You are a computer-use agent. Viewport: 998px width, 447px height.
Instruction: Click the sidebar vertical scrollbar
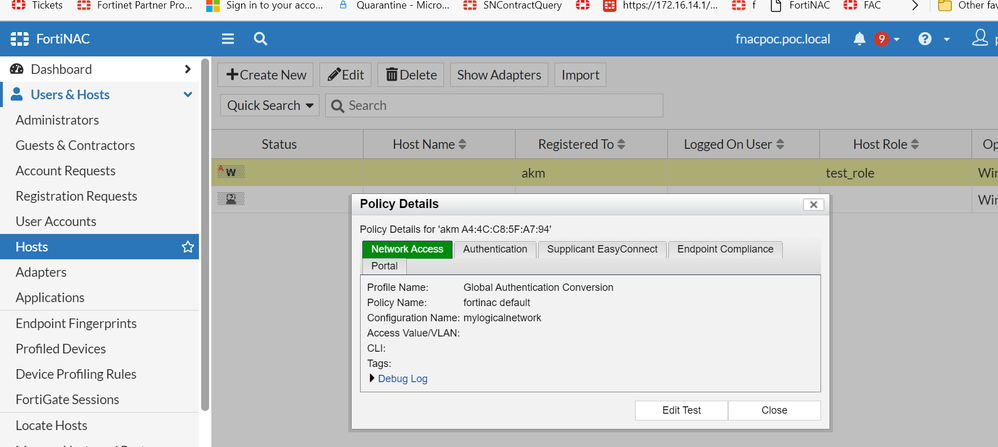205,236
